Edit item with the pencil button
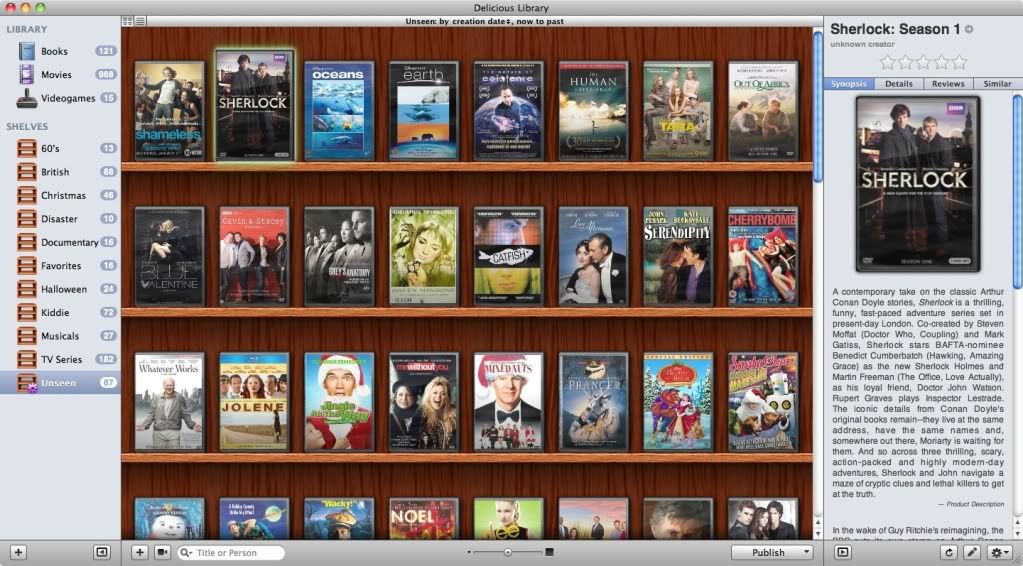Viewport: 1023px width, 566px height. (971, 552)
